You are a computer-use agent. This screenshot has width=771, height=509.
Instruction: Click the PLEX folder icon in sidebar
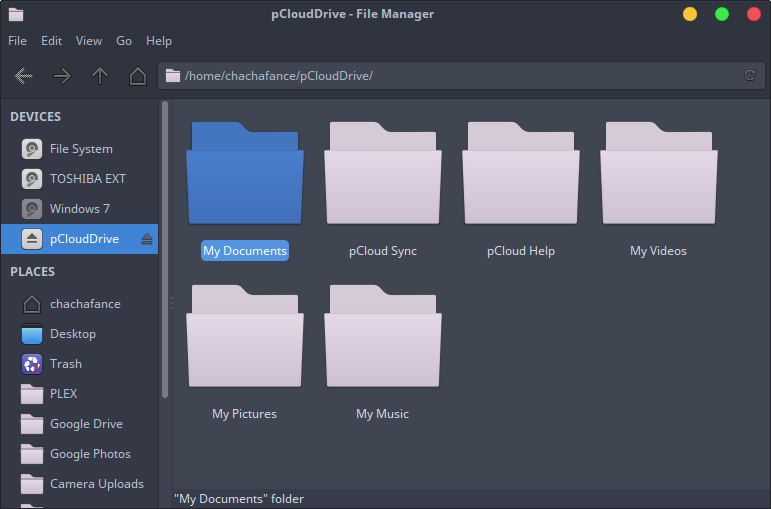tap(32, 394)
